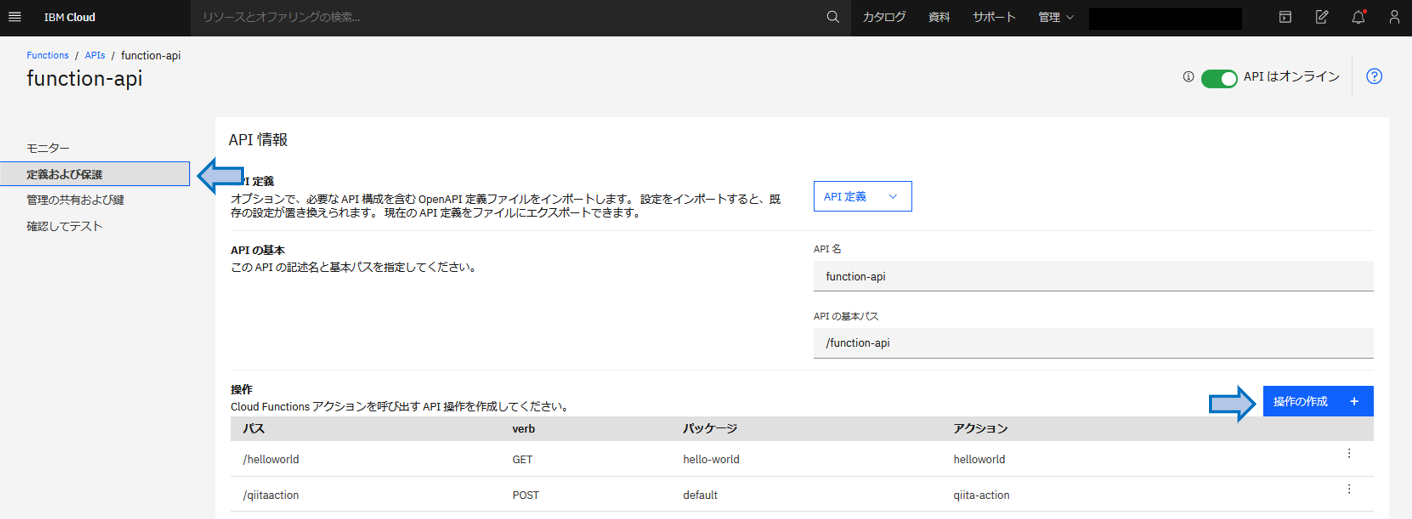Click the default package cell
This screenshot has height=519, width=1412.
[700, 495]
